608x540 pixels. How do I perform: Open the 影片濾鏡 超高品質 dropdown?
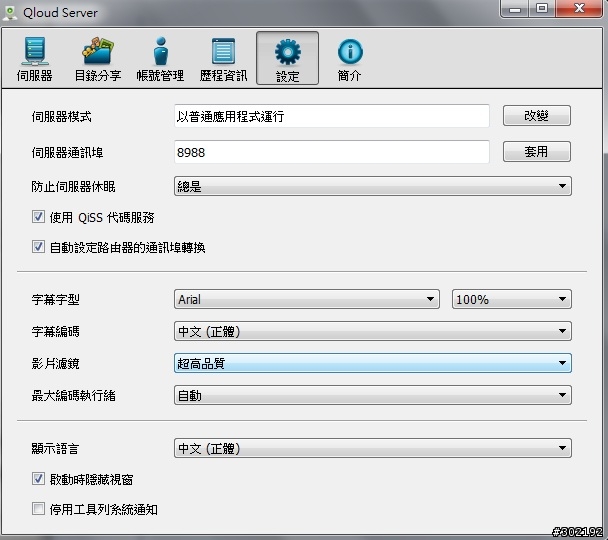[373, 363]
